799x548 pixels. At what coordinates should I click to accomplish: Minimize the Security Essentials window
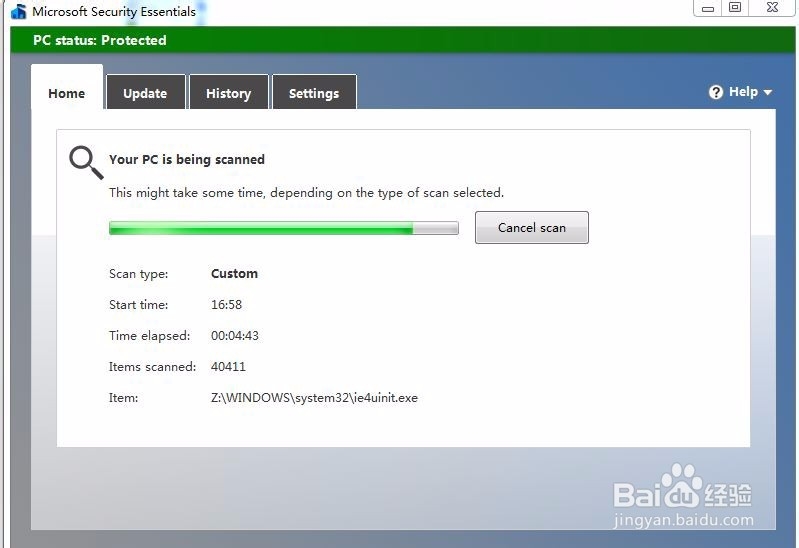(x=708, y=8)
